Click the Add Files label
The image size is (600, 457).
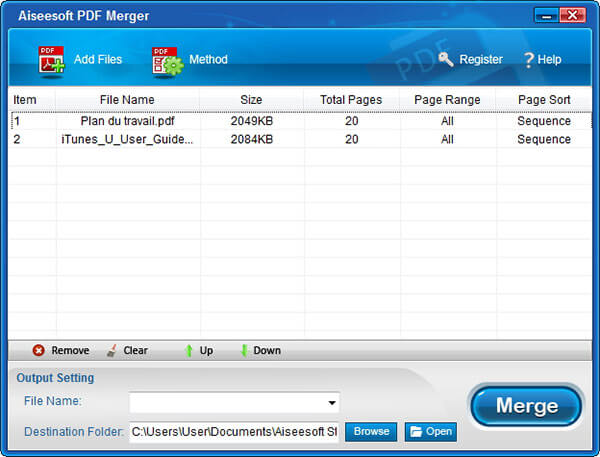[98, 59]
